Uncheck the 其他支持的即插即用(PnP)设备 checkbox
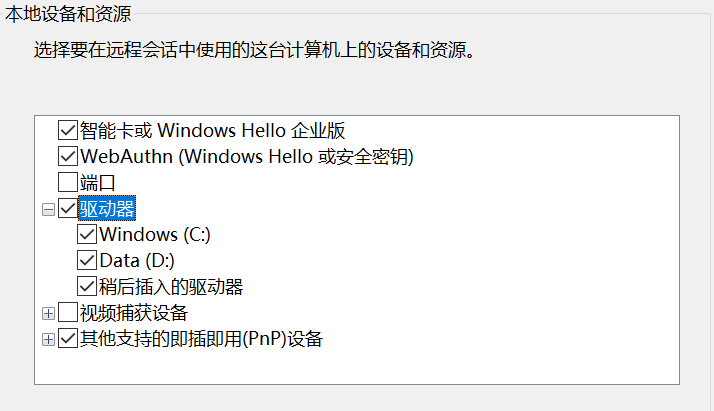The width and height of the screenshot is (714, 411). pos(68,339)
